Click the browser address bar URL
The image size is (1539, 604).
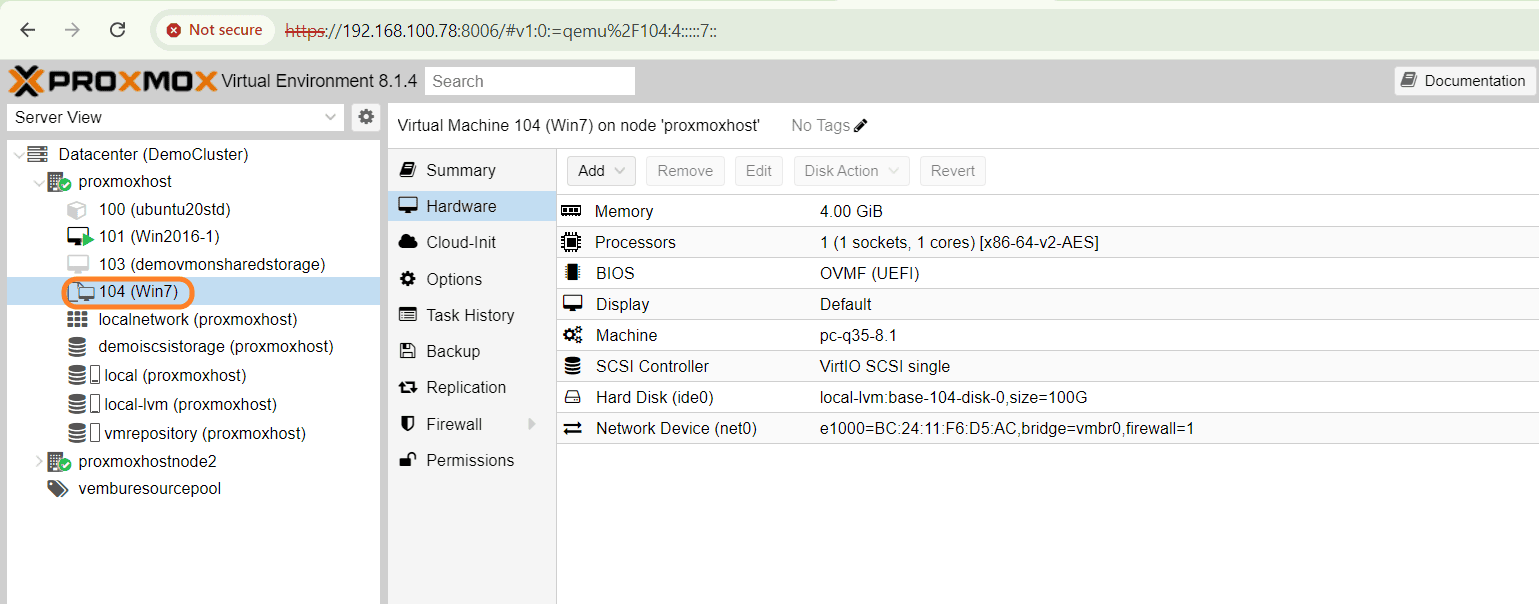point(501,30)
